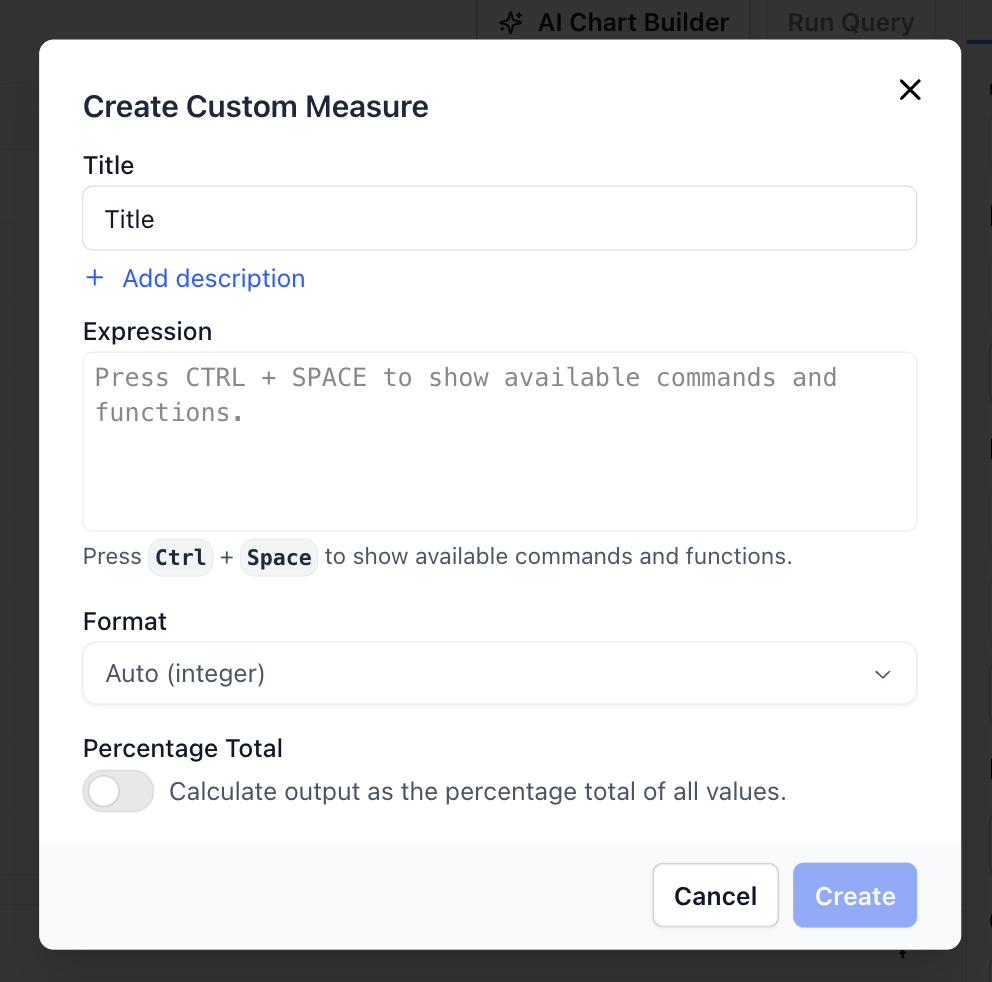Focus the Title input field

click(x=499, y=219)
